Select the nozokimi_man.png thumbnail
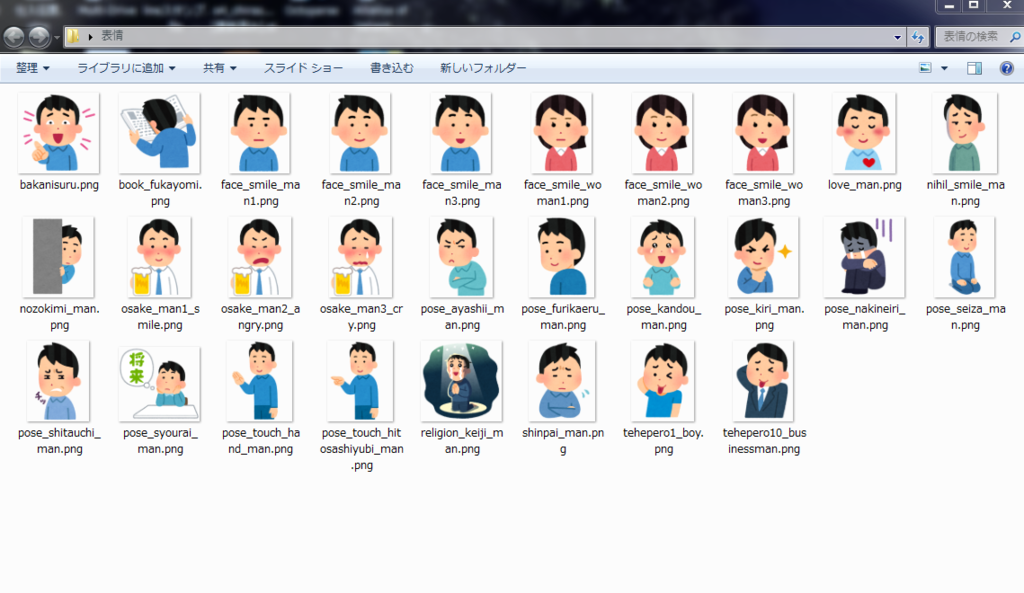The height and width of the screenshot is (593, 1024). [59, 257]
